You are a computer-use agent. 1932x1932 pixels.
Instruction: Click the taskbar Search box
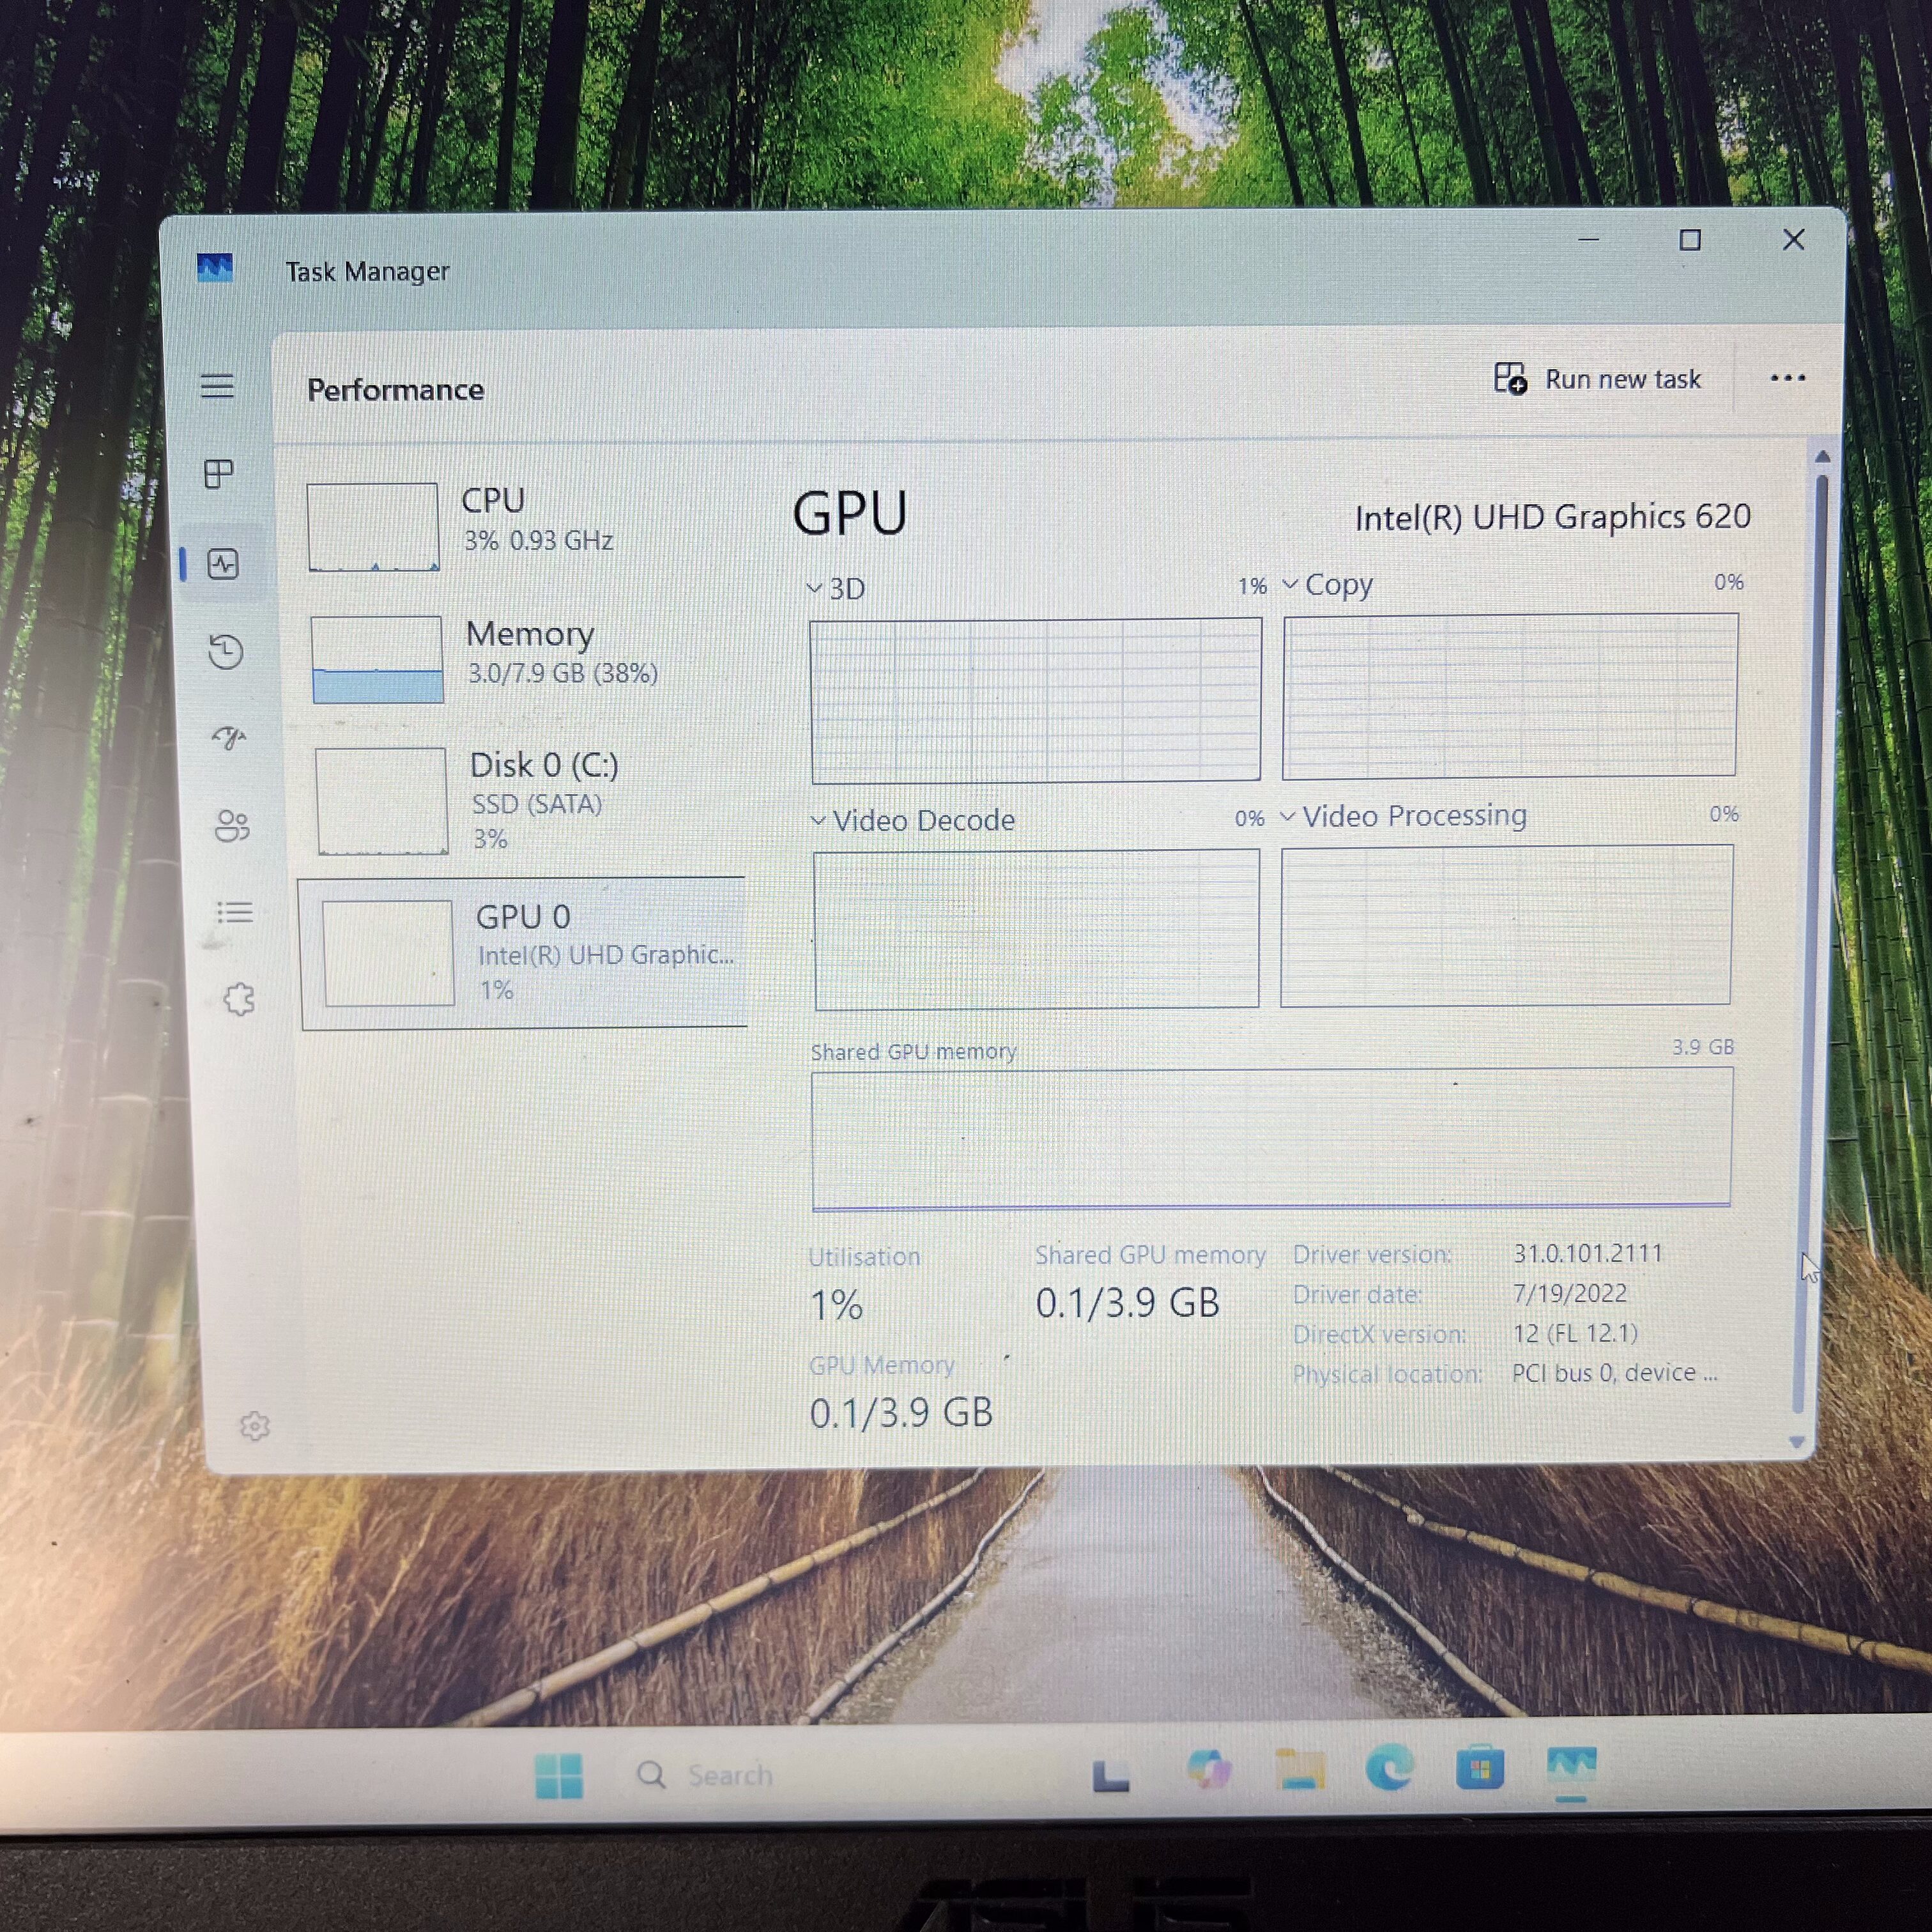[840, 1776]
